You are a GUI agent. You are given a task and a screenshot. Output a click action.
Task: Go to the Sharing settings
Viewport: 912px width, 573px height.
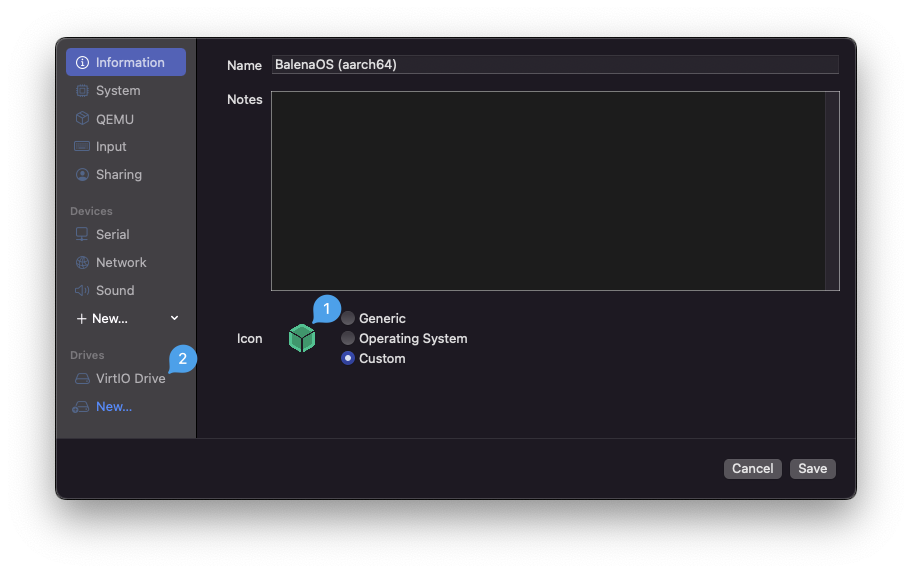(x=126, y=175)
